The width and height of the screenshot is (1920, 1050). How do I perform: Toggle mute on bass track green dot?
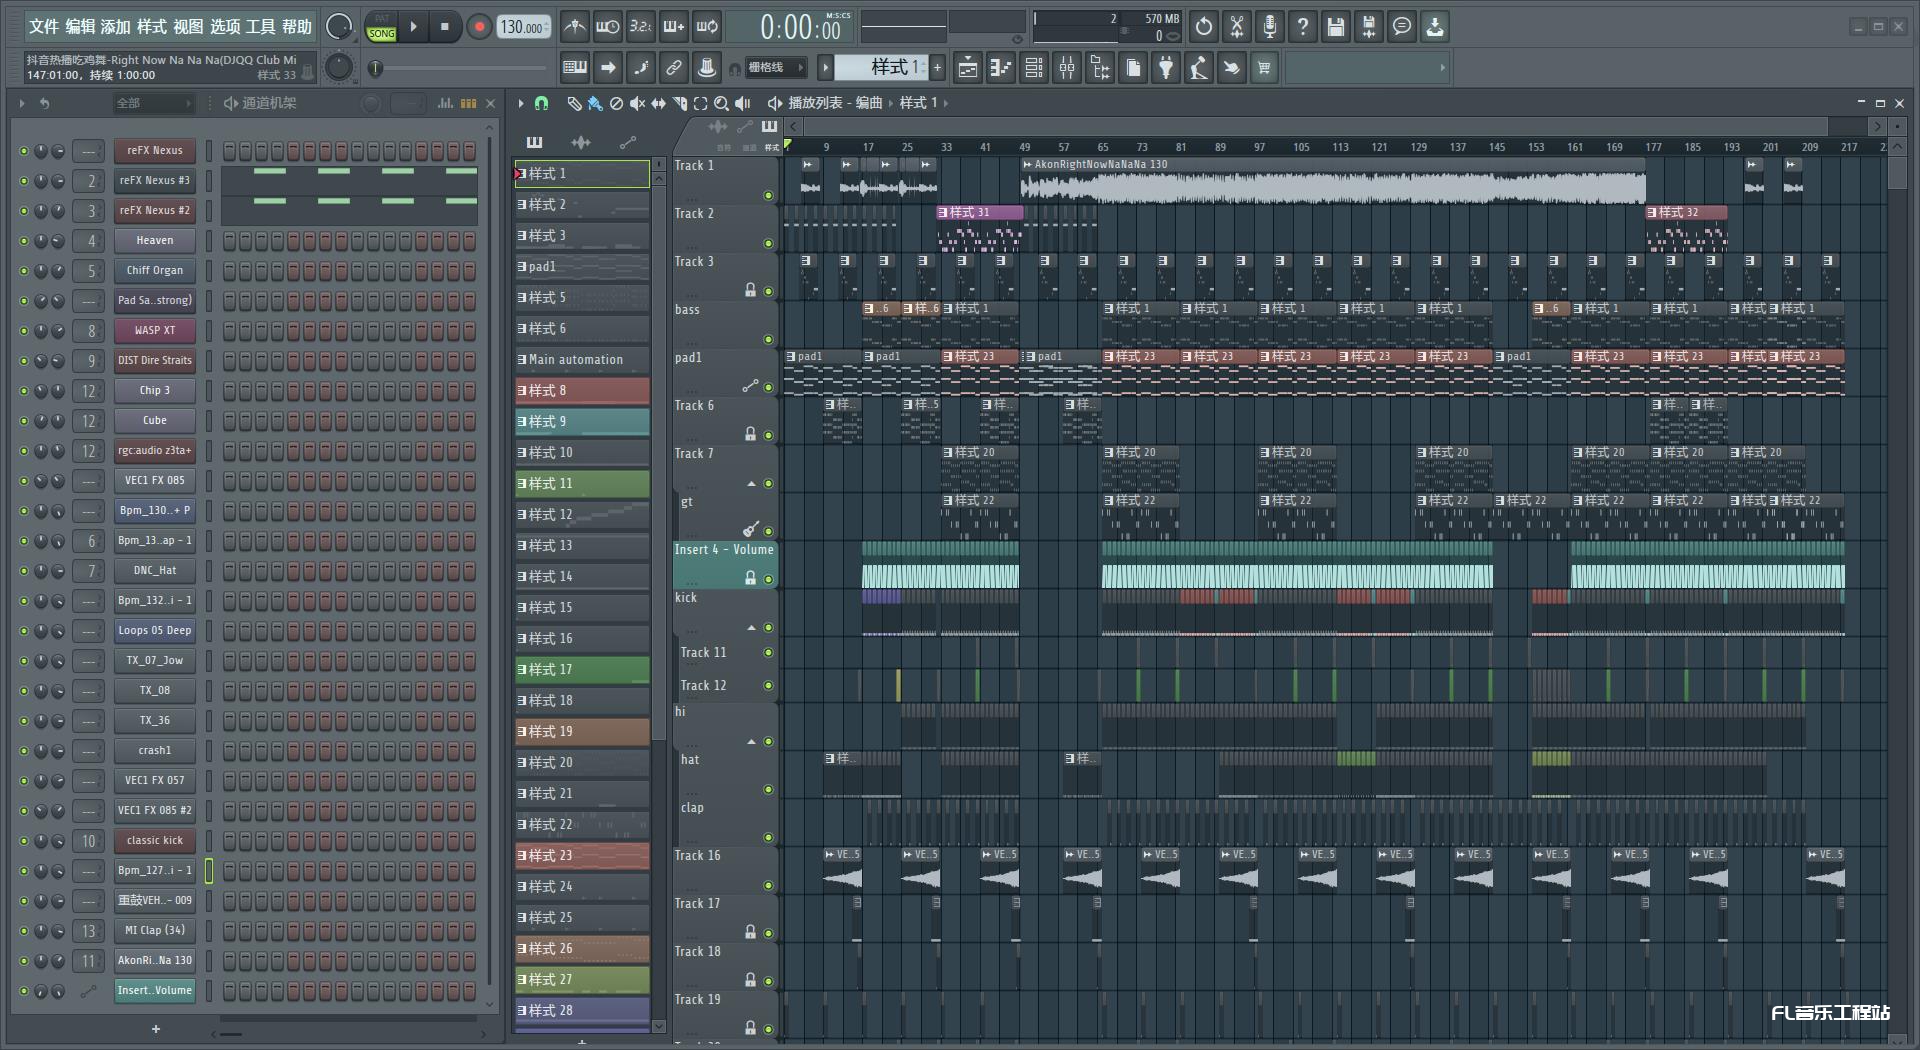point(768,340)
